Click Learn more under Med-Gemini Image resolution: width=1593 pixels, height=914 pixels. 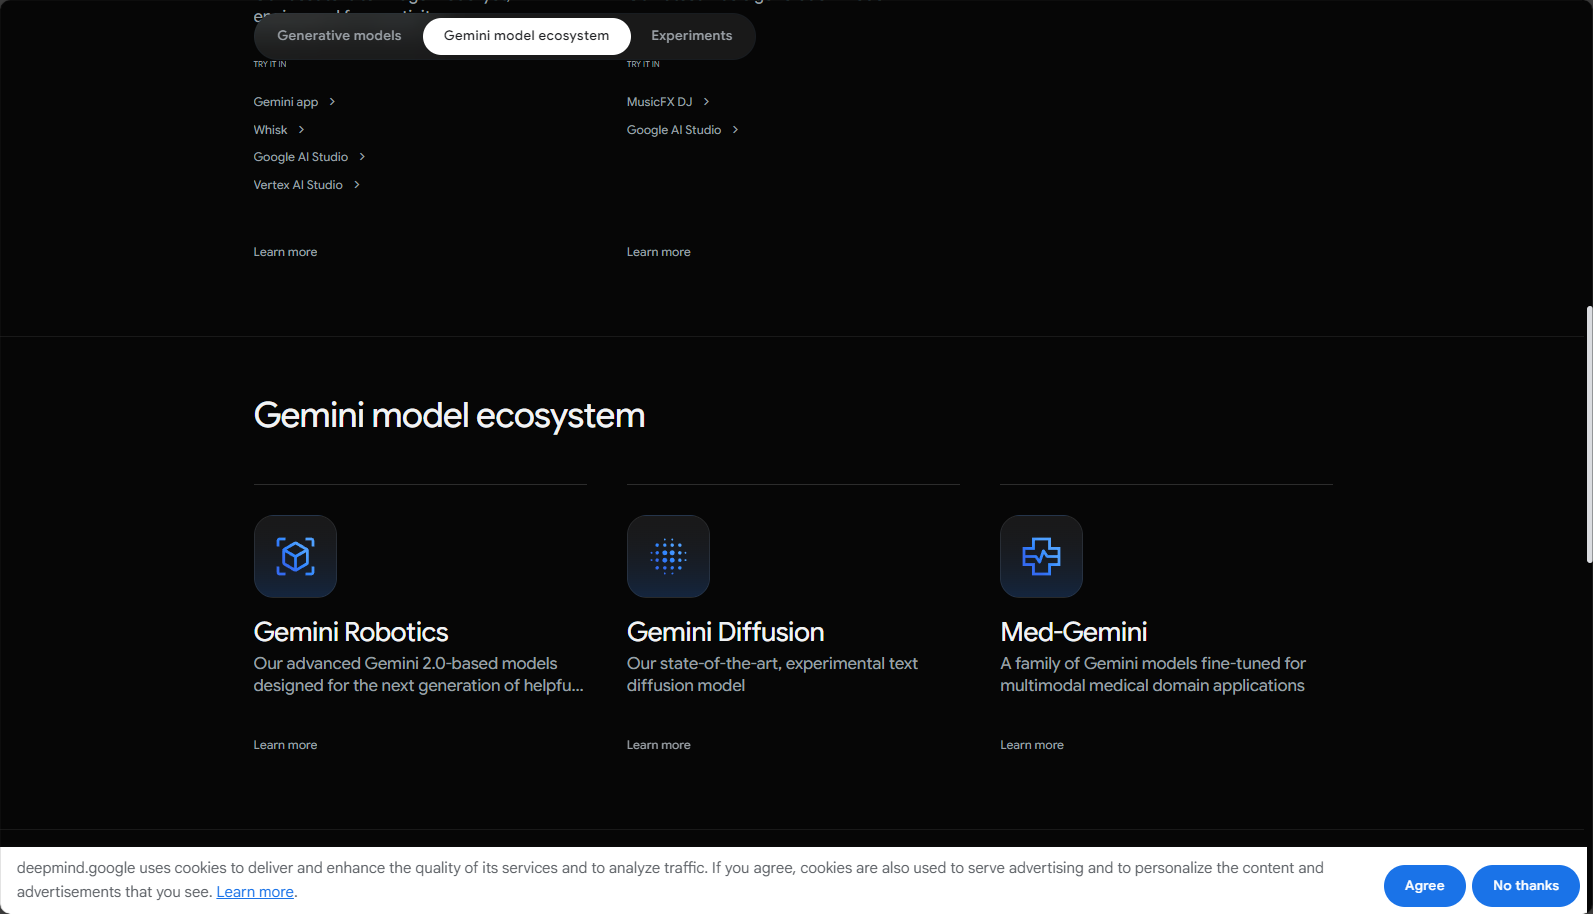pos(1032,745)
